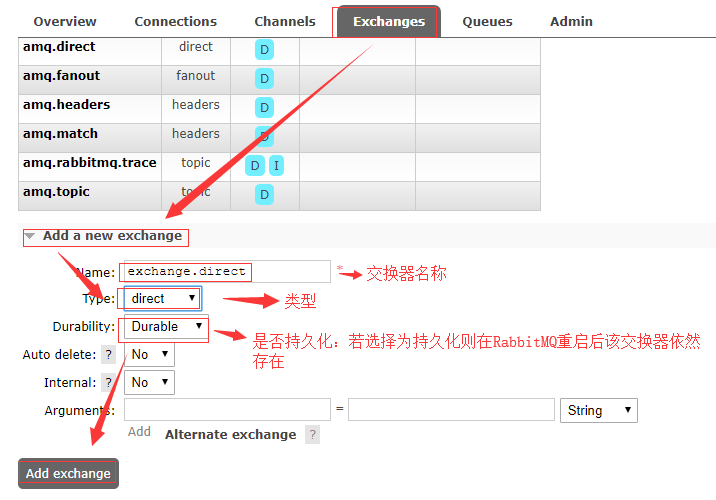This screenshot has height=500, width=716.
Task: Select the Exchanges tab
Action: pyautogui.click(x=389, y=21)
